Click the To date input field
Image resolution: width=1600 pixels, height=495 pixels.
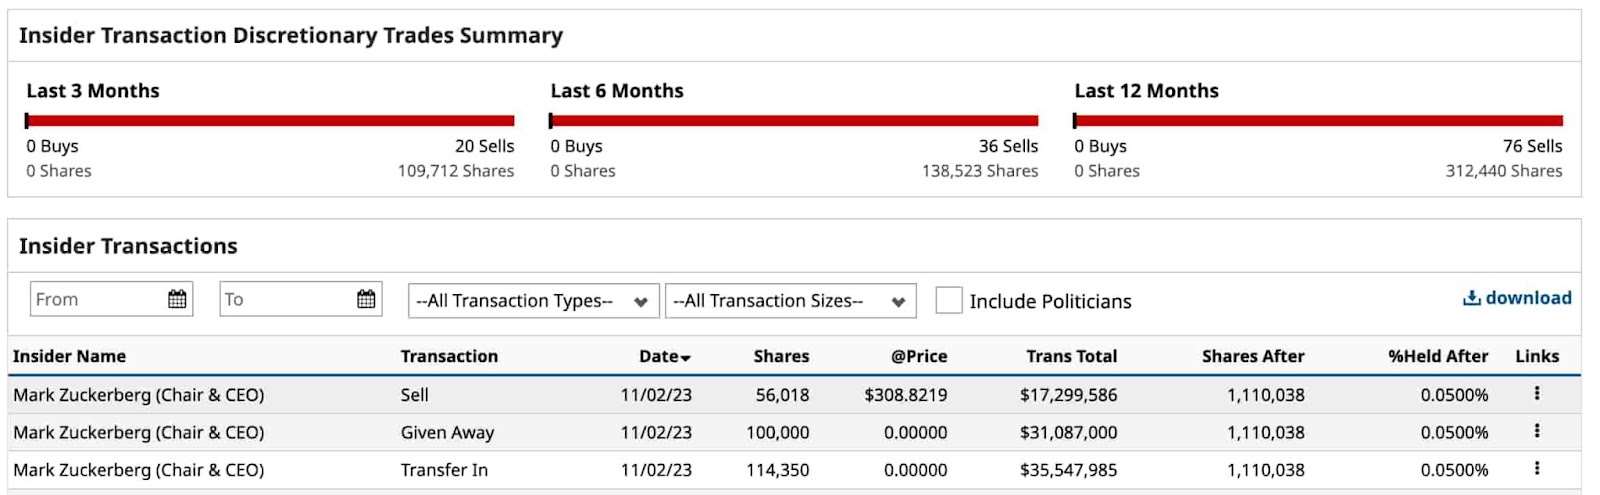pyautogui.click(x=285, y=299)
